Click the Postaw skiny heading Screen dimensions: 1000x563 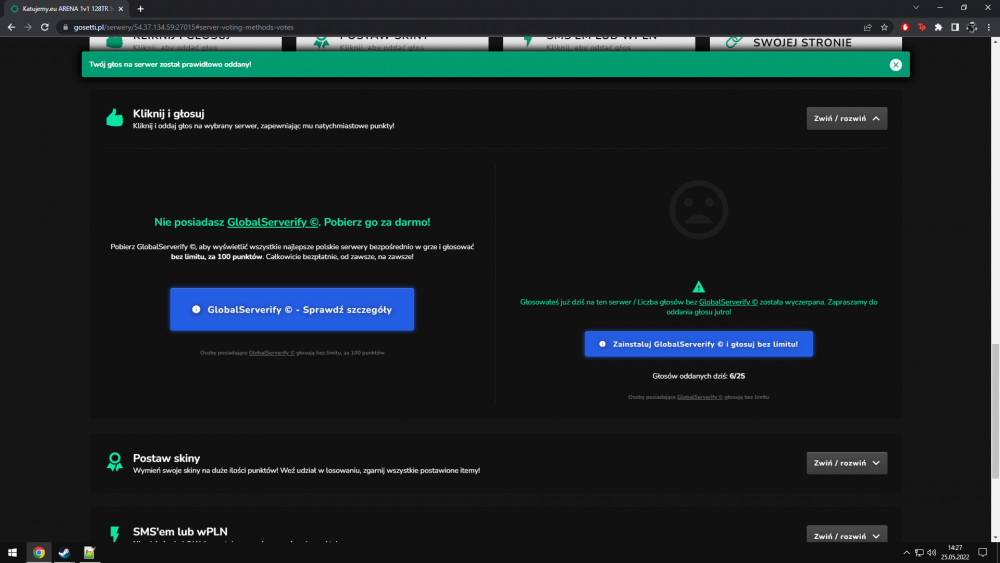pos(166,458)
